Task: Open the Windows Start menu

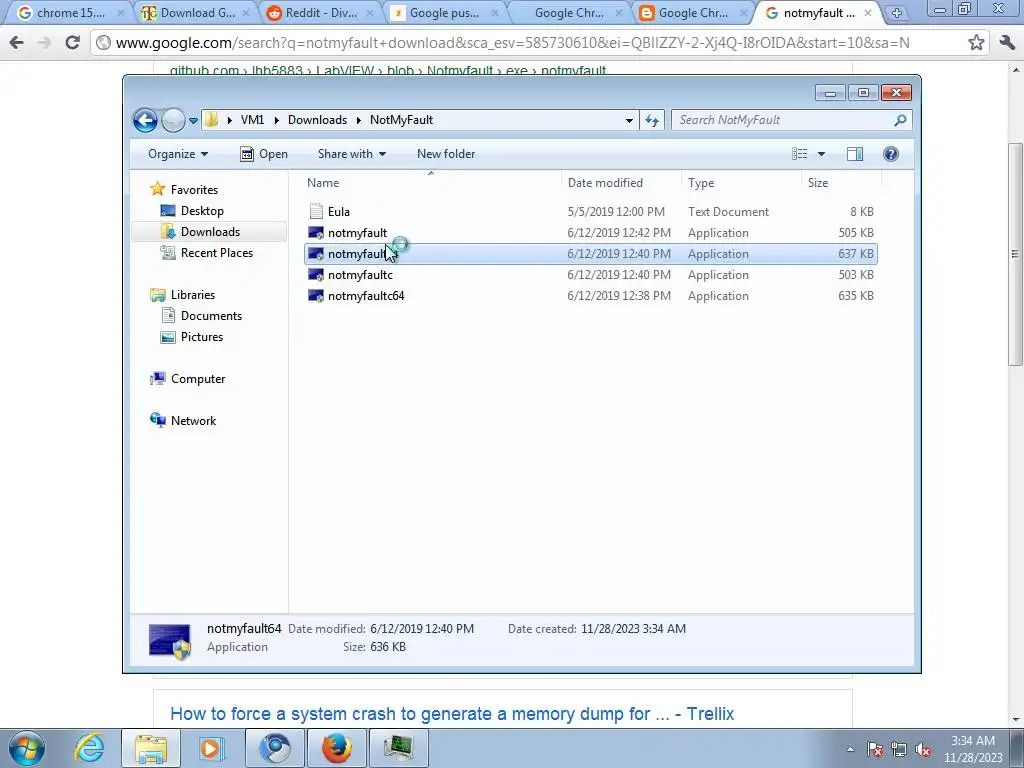Action: (27, 748)
